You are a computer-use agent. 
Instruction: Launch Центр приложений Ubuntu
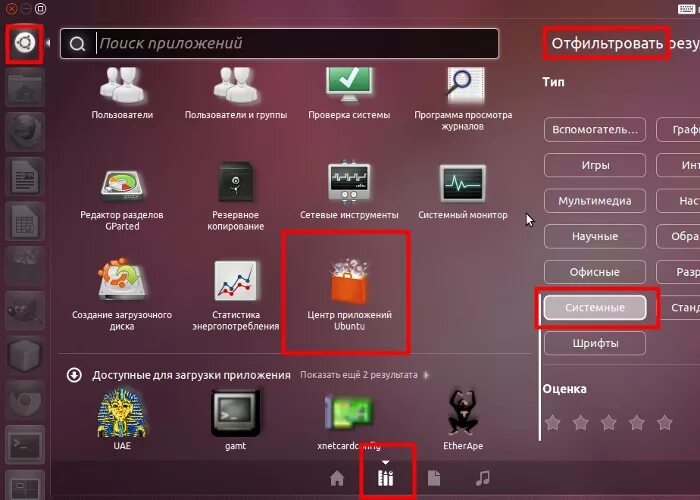(x=349, y=296)
